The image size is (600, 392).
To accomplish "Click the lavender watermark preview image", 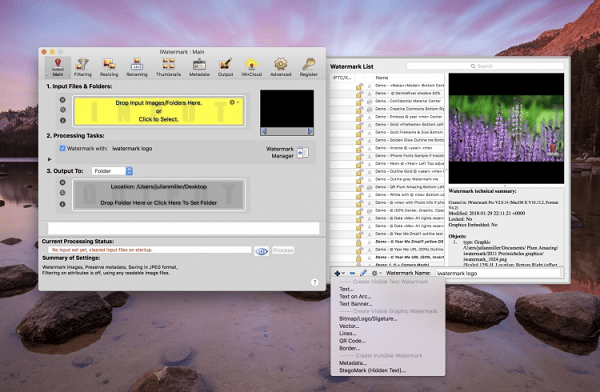I will coord(506,128).
